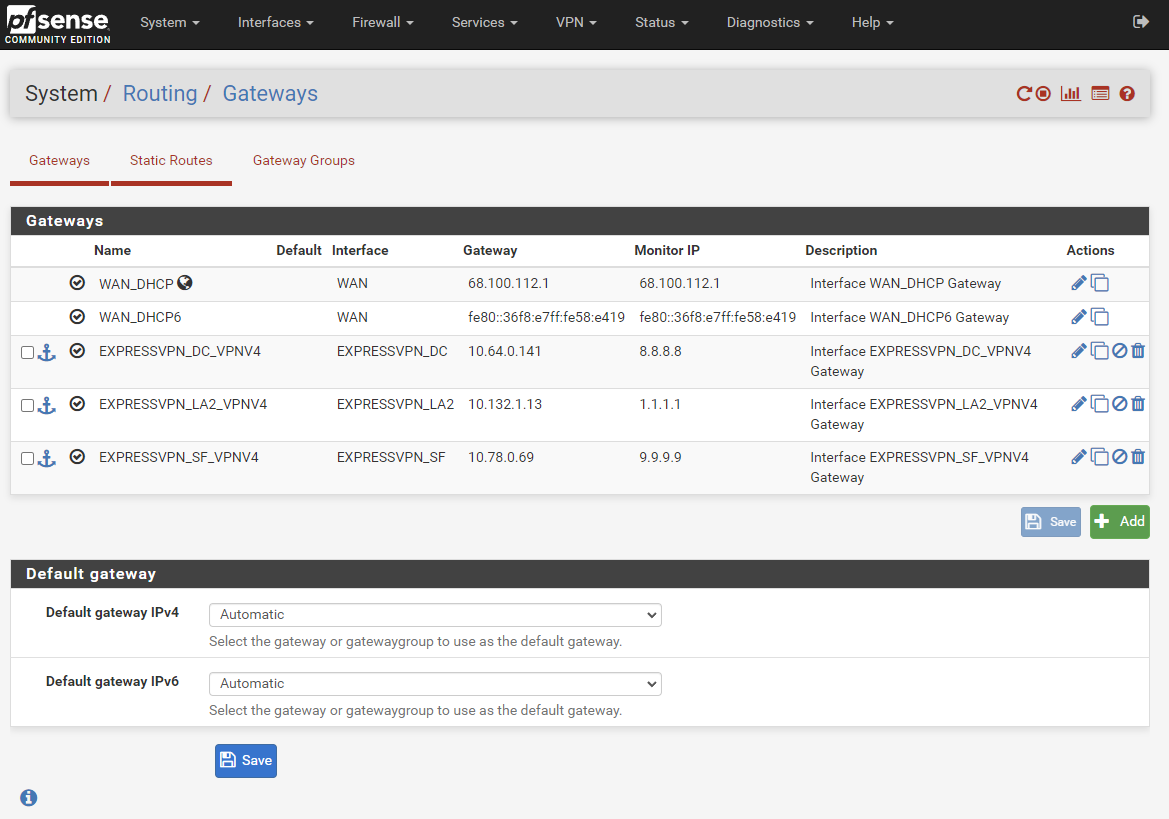Disable EXPRESSVPN_DC_VPNV4 gateway
The image size is (1169, 819).
[1119, 350]
